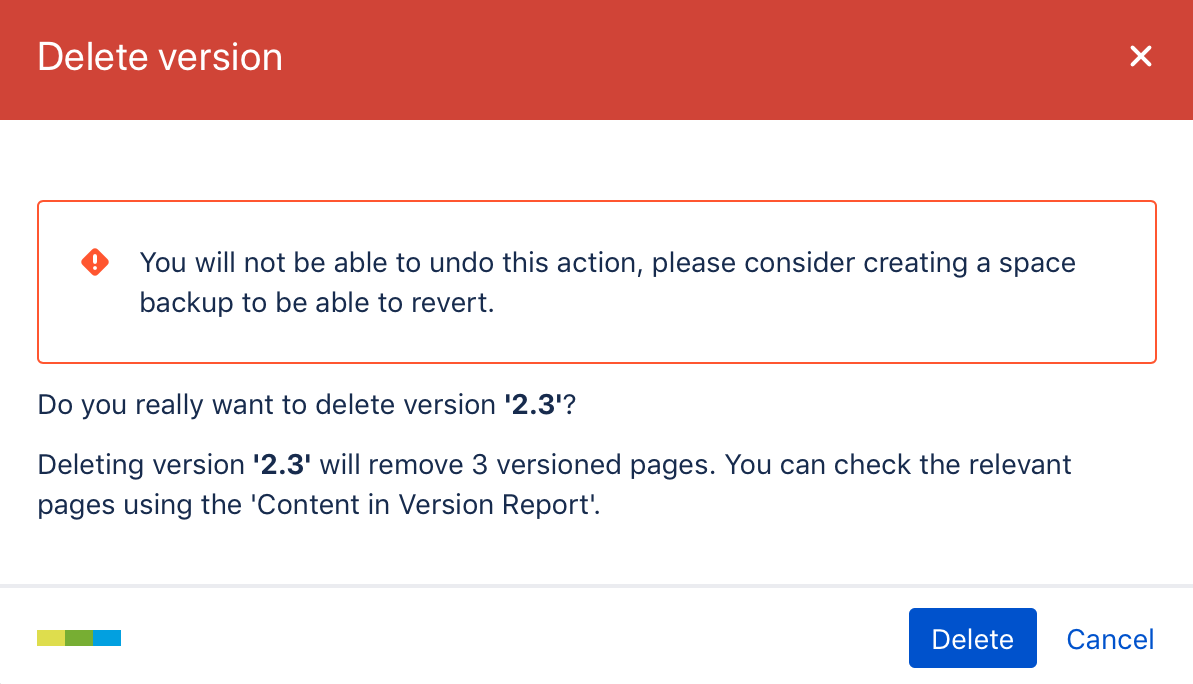Viewport: 1193px width, 684px height.
Task: Click the words 'Deleting version' in the paragraph
Action: coord(140,465)
